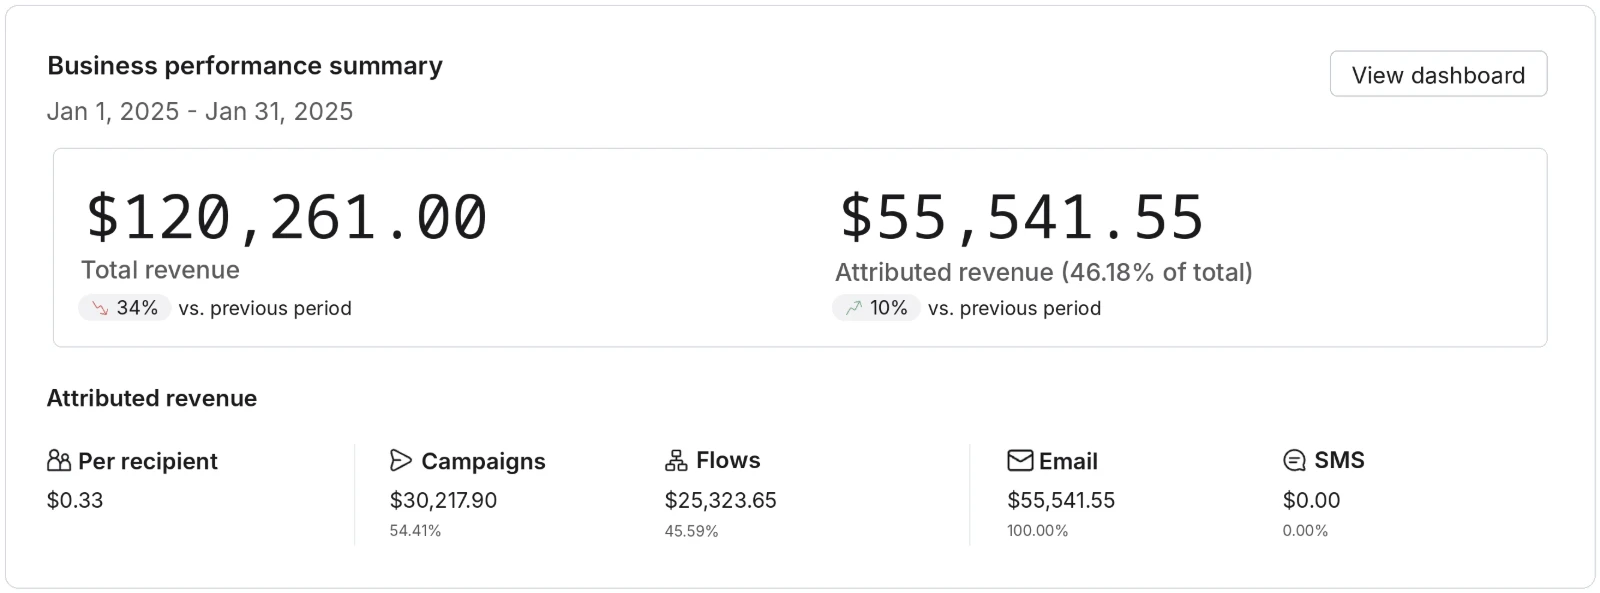Viewport: 1600px width, 593px height.
Task: Click the 45.59% flows share
Action: click(x=691, y=531)
